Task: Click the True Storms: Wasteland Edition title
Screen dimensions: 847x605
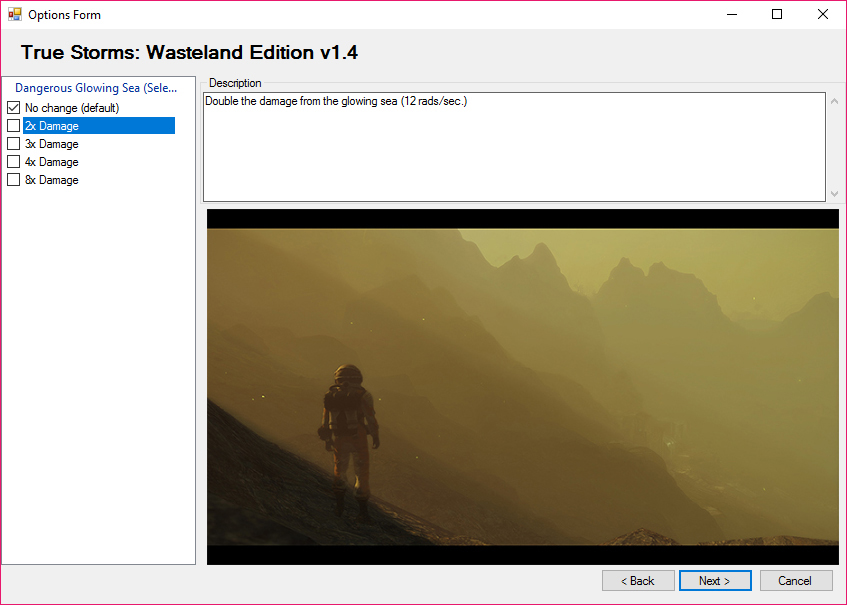Action: (189, 52)
